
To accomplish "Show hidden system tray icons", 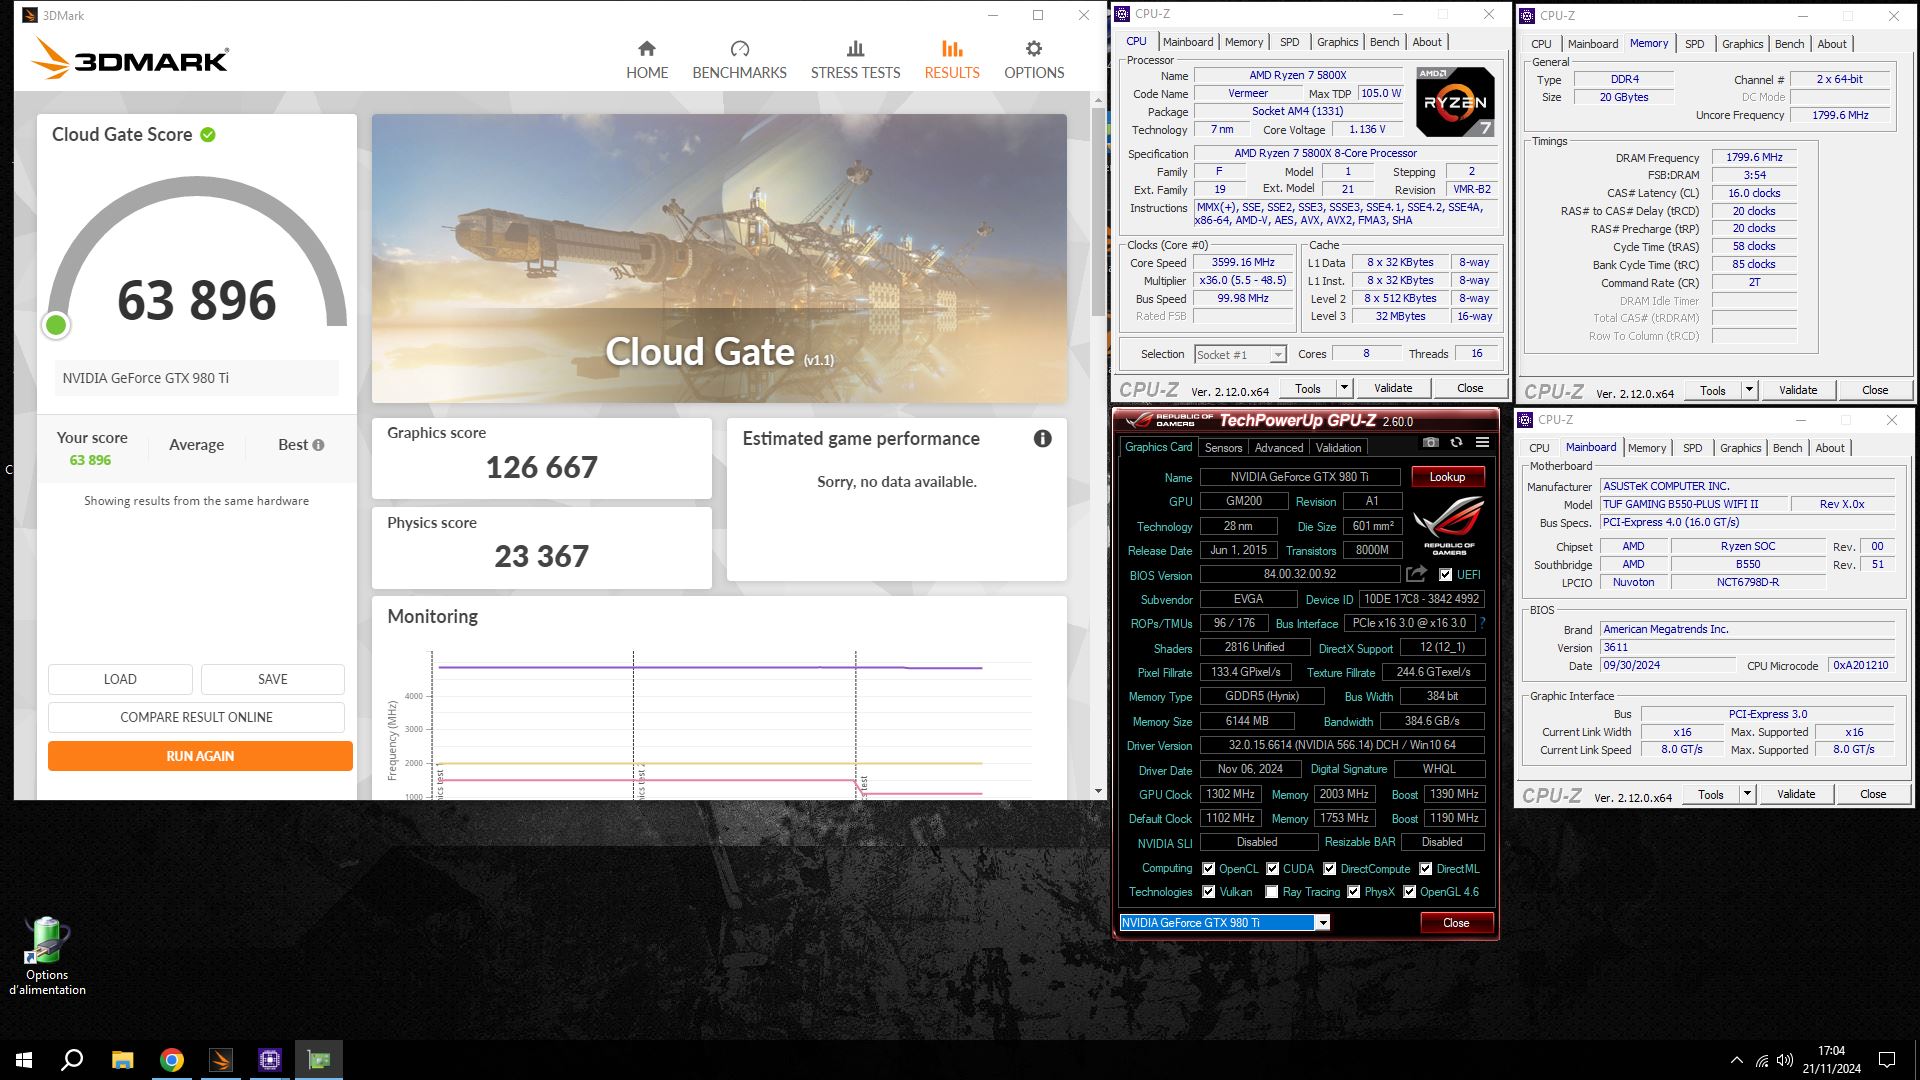I will [1736, 1060].
